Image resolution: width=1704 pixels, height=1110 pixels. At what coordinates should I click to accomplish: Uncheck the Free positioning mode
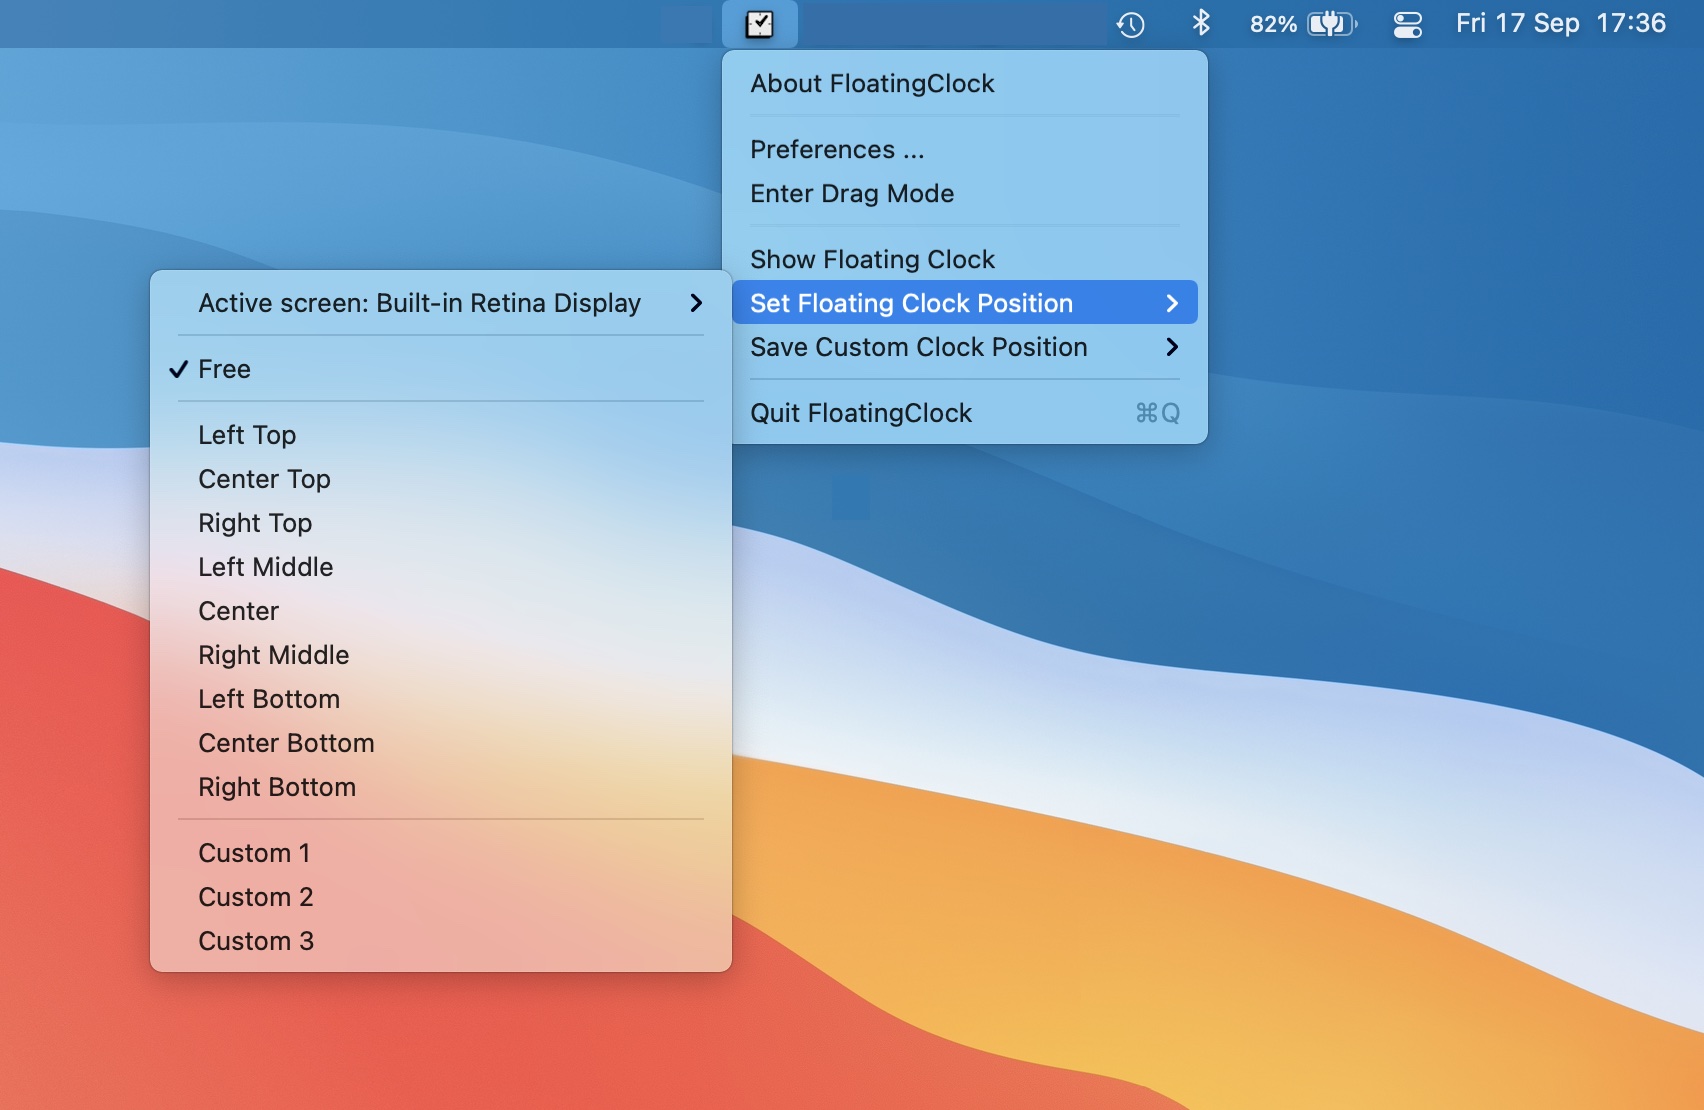(224, 369)
